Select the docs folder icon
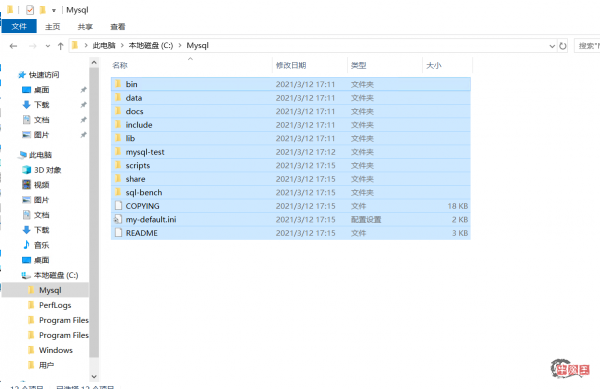This screenshot has width=600, height=389. point(118,111)
